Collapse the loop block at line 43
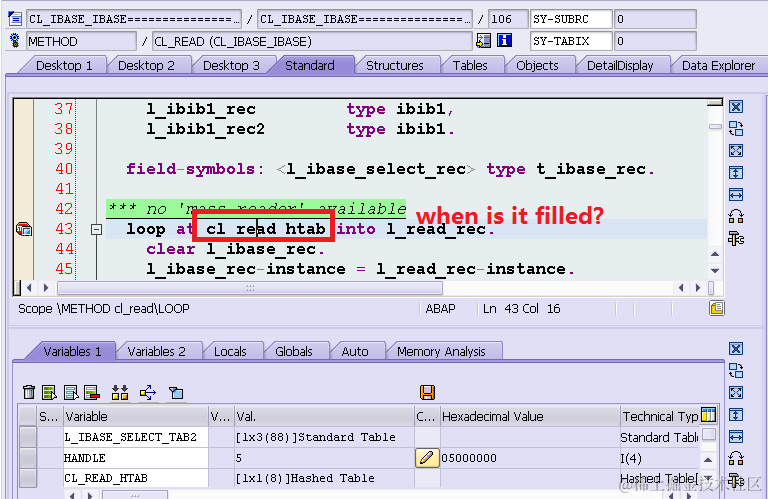Image resolution: width=768 pixels, height=499 pixels. (x=96, y=229)
